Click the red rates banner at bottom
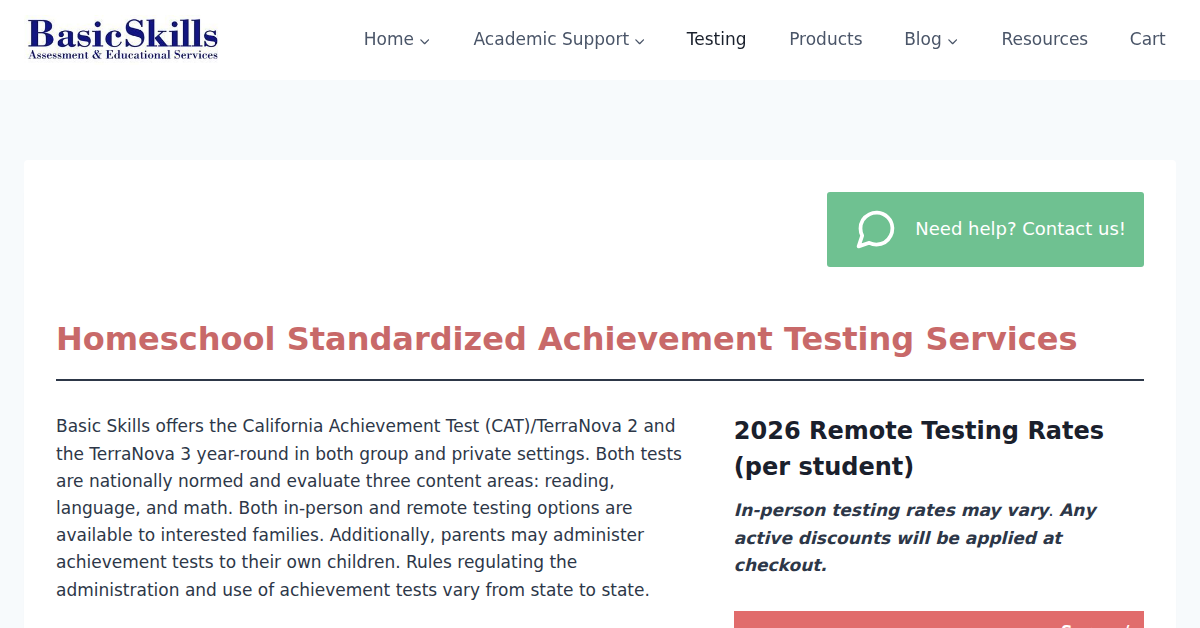 coord(938,620)
